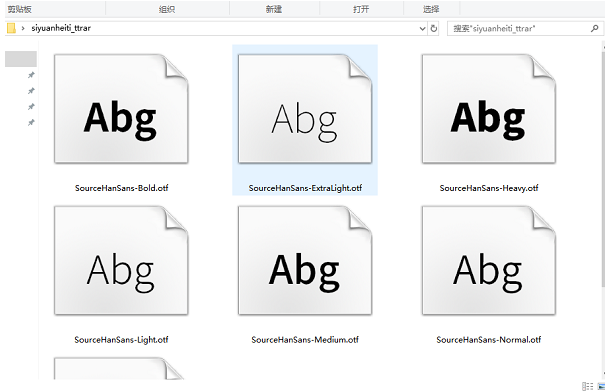Click the 组织 ribbon group label
This screenshot has width=614, height=392.
(167, 9)
